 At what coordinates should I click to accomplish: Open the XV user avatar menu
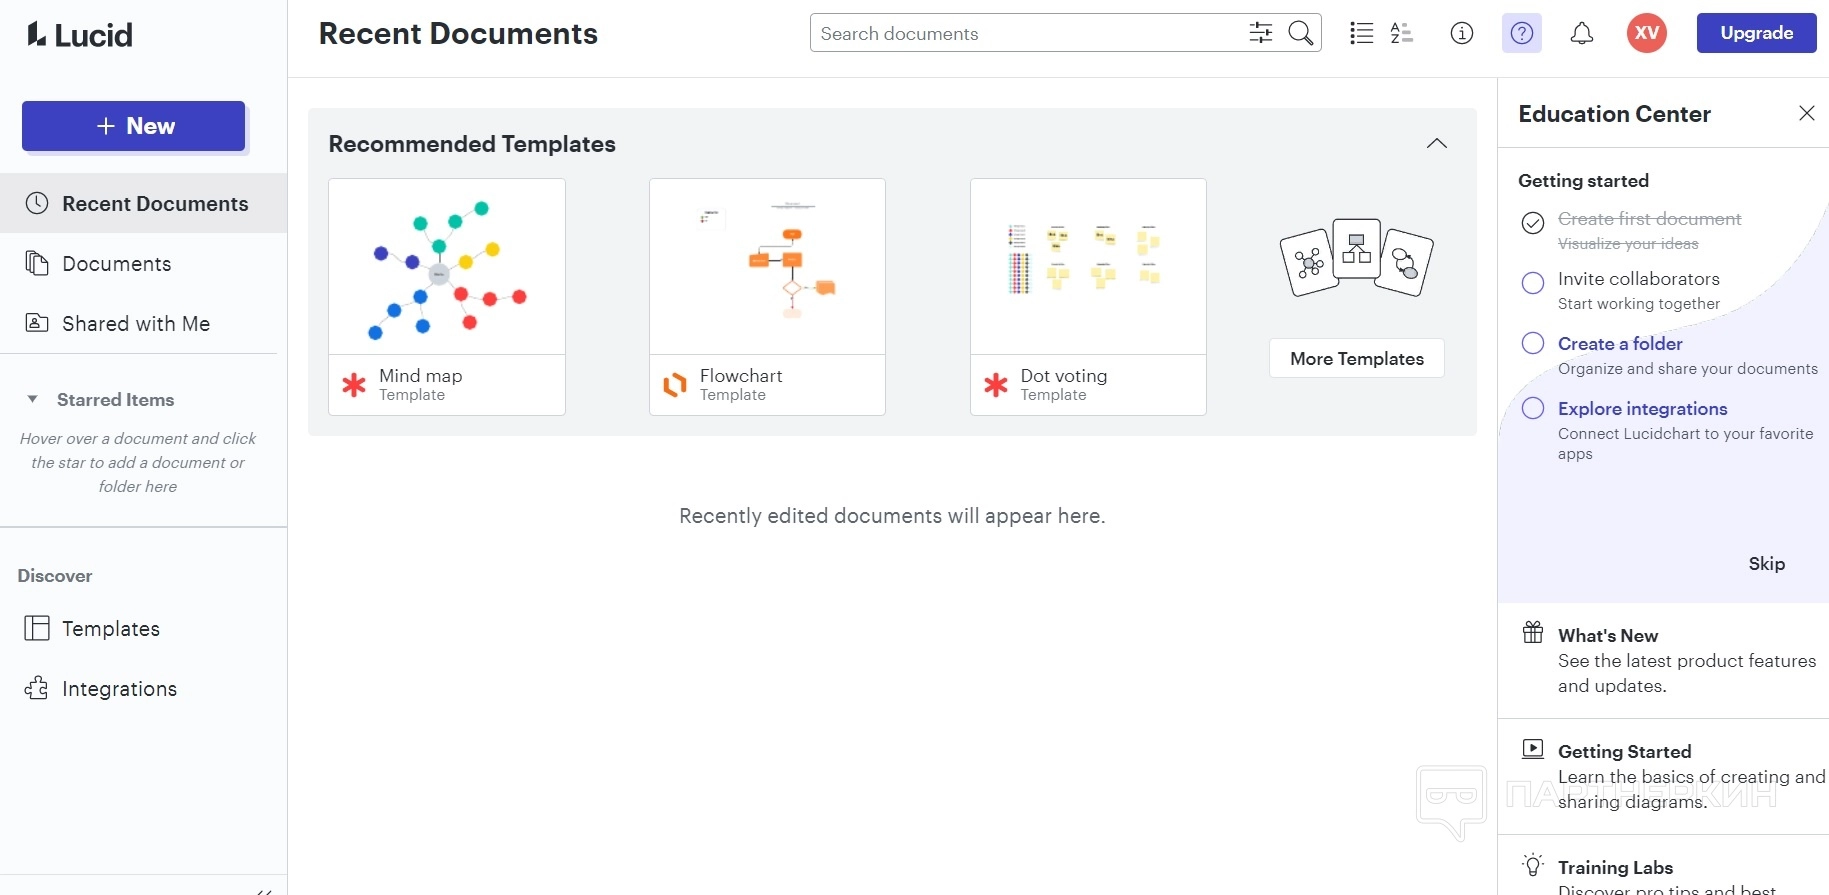coord(1647,33)
